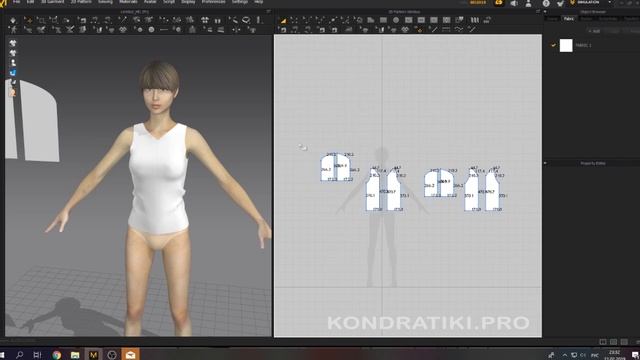Click the three vertical bars icon in 2D toolbar

pos(475,20)
